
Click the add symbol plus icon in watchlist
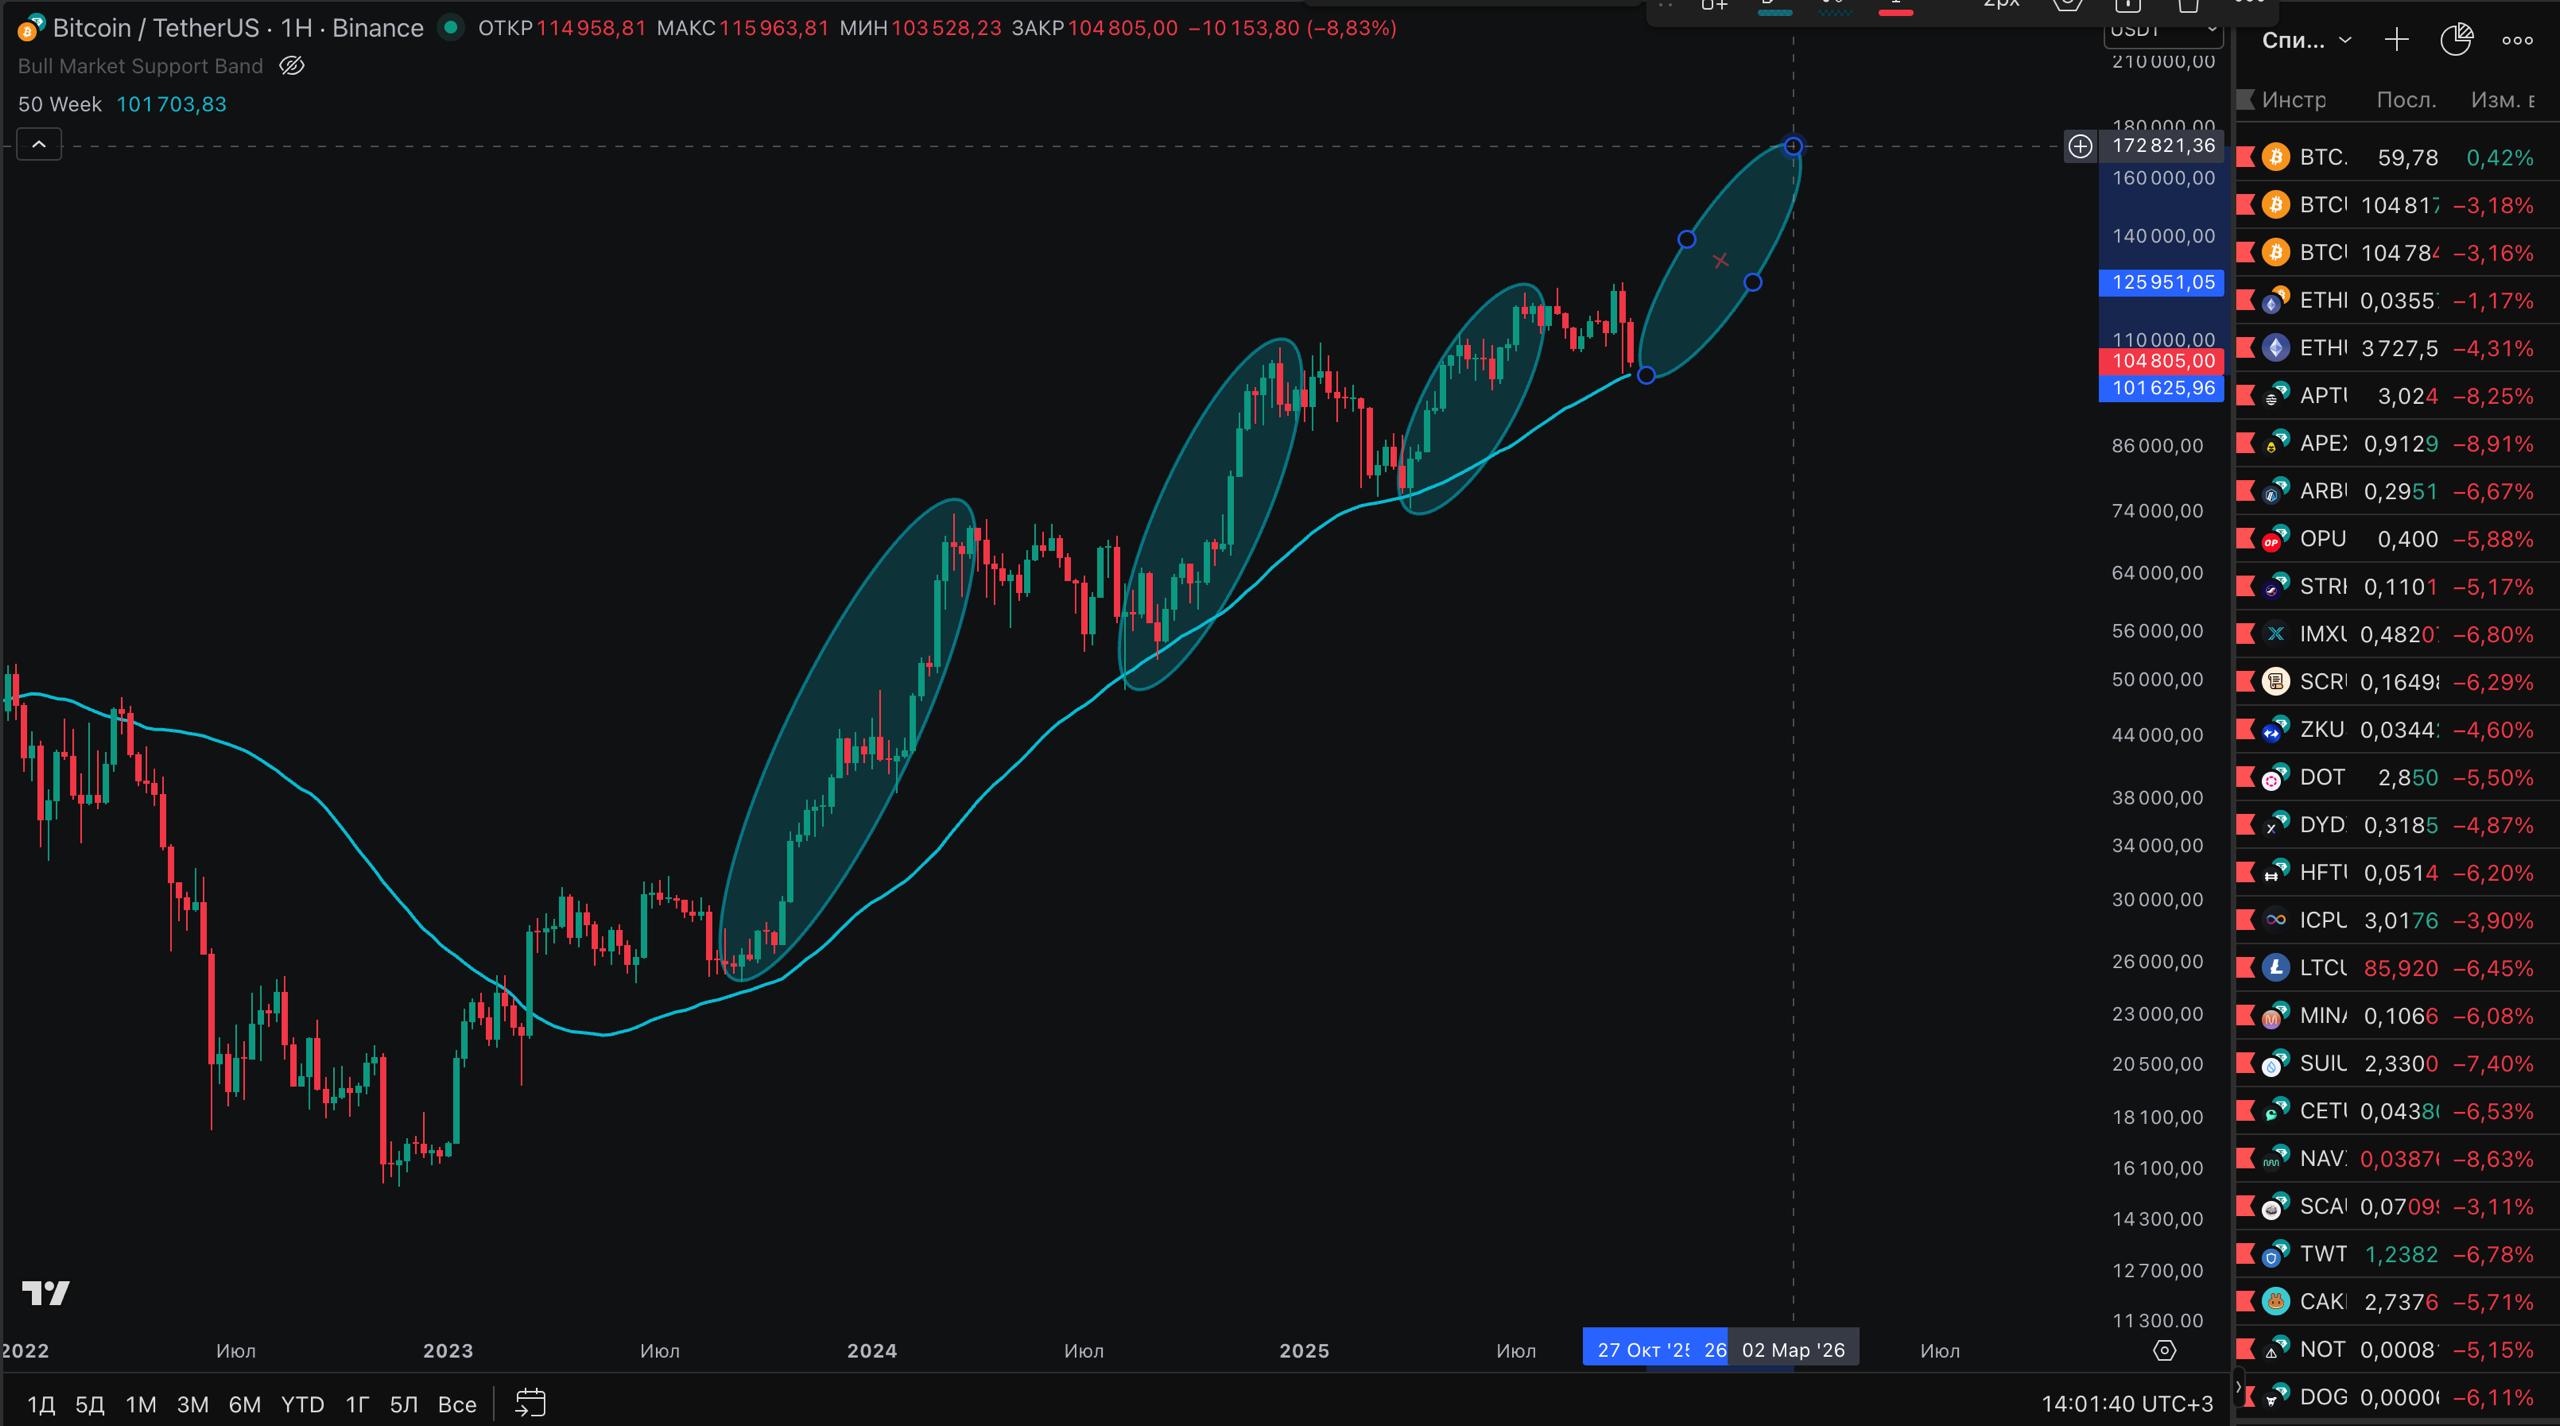2396,40
